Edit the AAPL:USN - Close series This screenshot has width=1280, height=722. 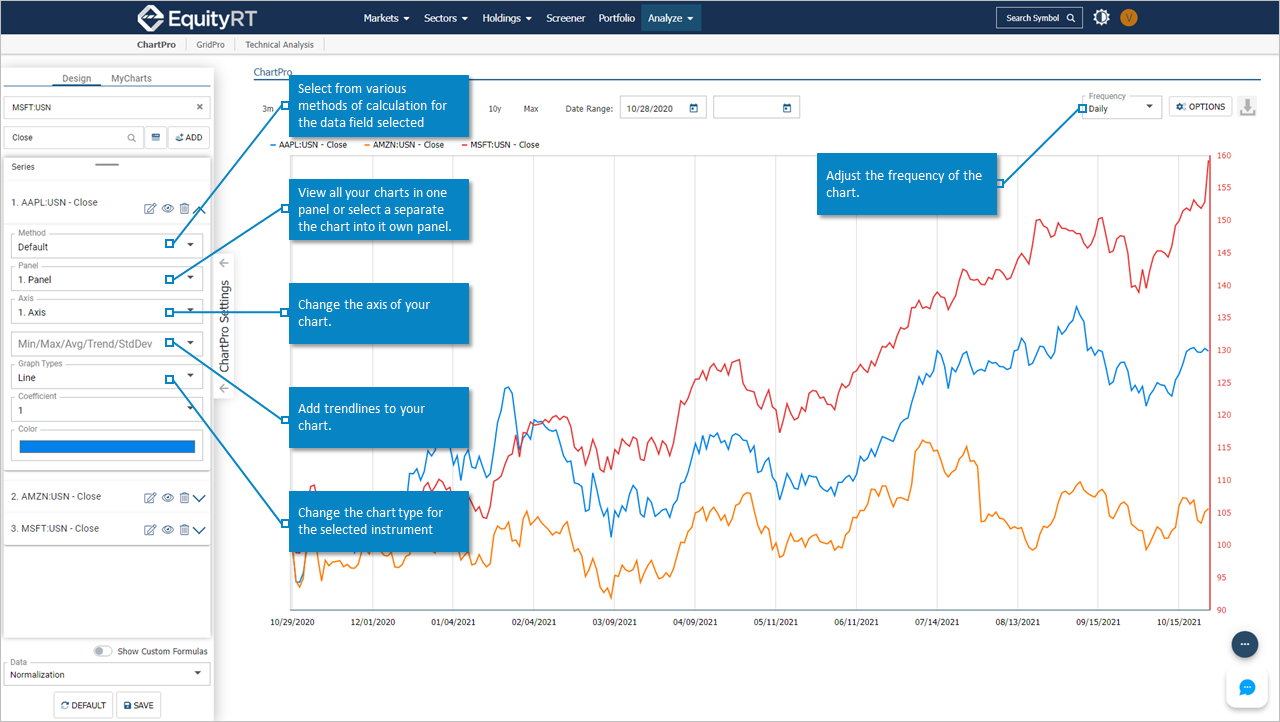click(150, 209)
